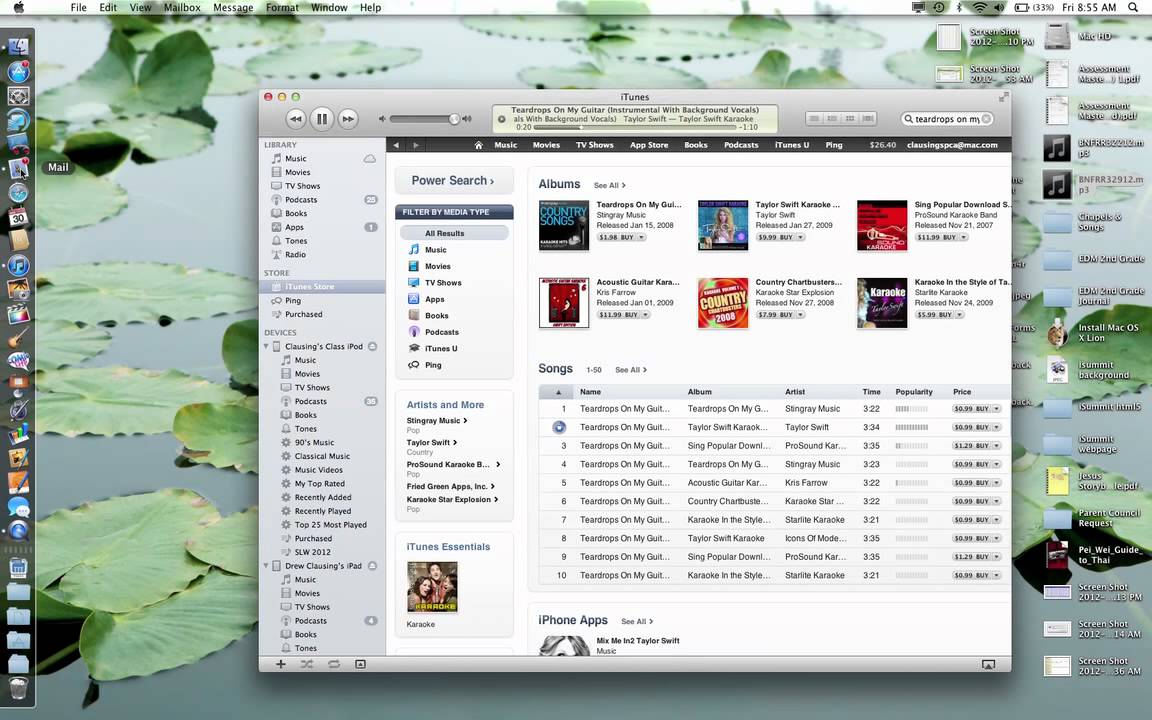Expand Stingray Music artist link arrow
Viewport: 1152px width, 720px height.
click(465, 420)
